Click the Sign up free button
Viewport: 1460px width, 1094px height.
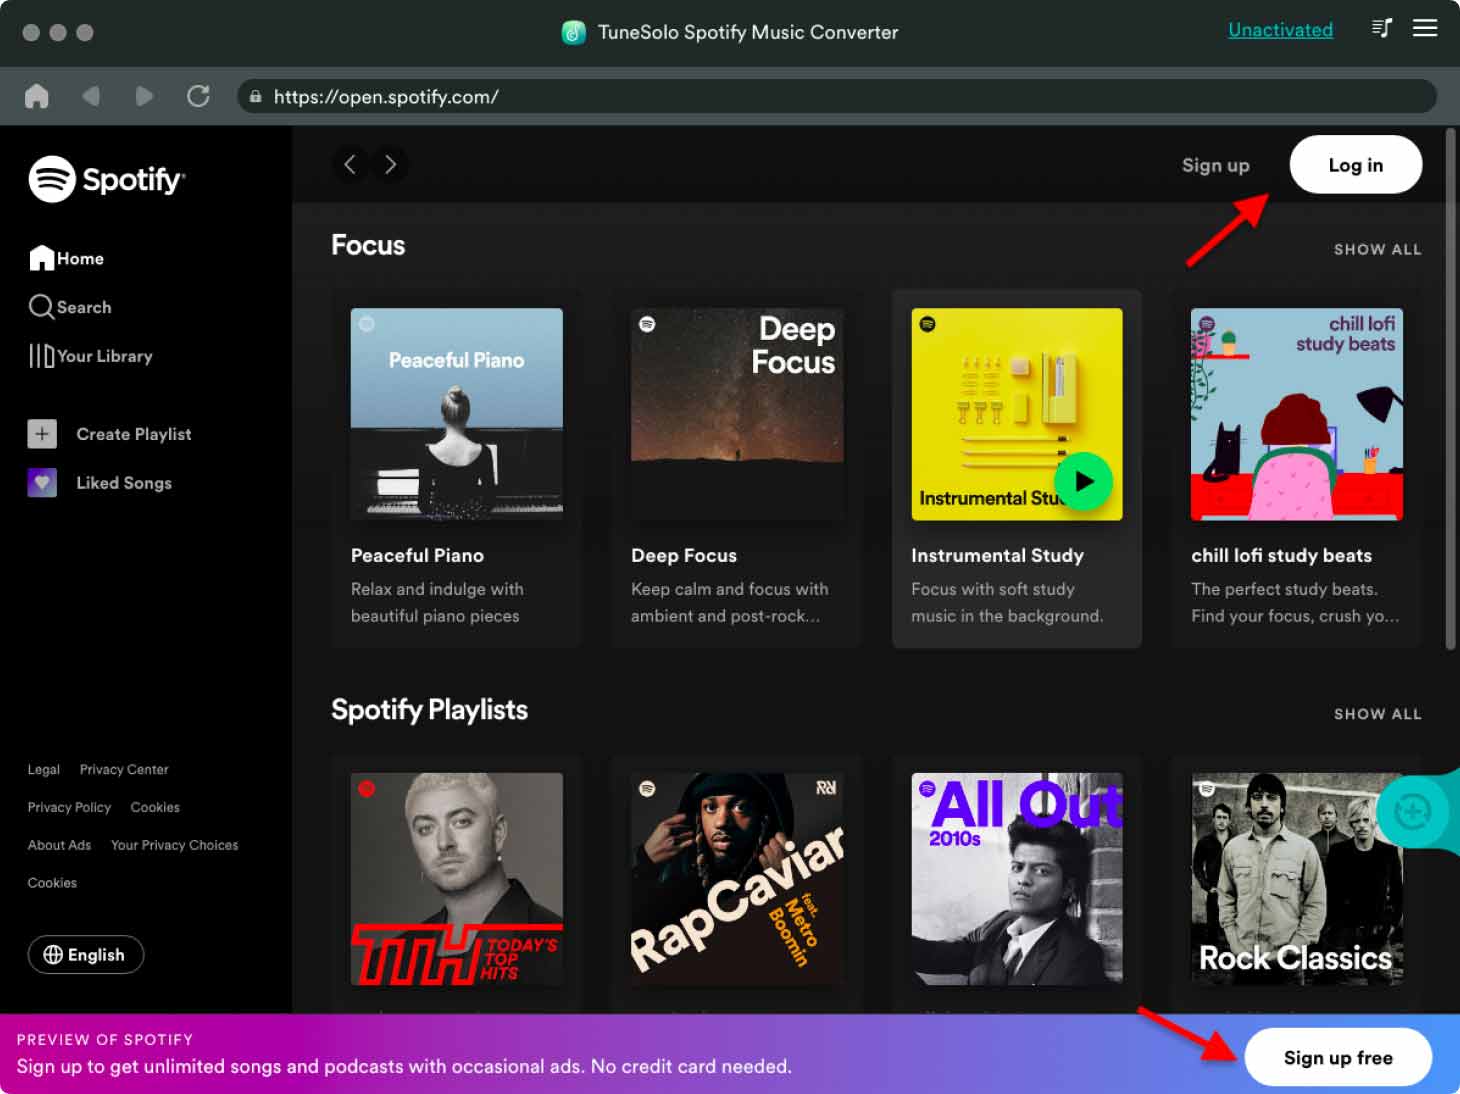coord(1338,1057)
